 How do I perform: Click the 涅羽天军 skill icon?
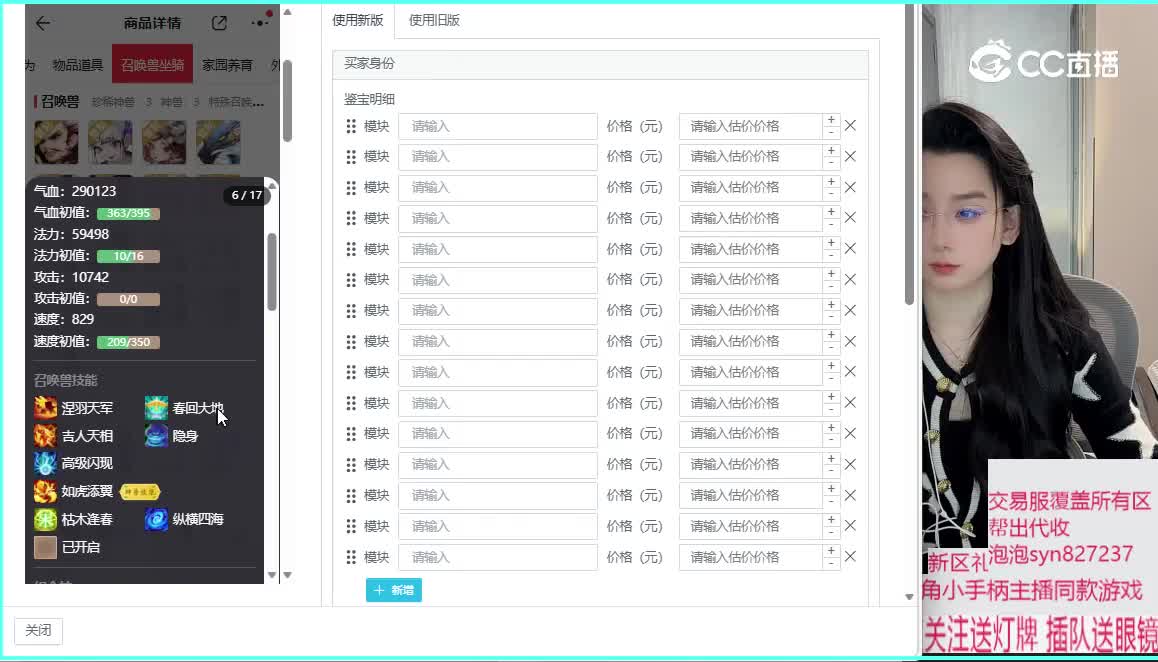(x=45, y=408)
